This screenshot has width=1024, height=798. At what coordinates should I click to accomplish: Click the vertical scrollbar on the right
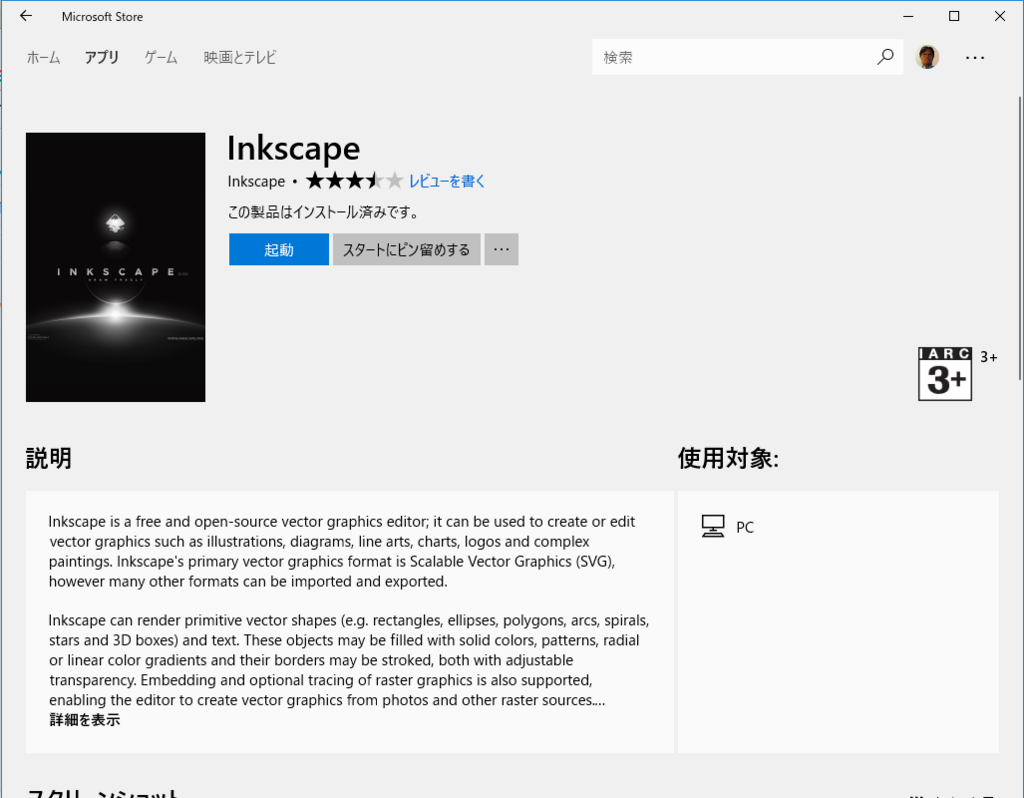(x=1020, y=238)
